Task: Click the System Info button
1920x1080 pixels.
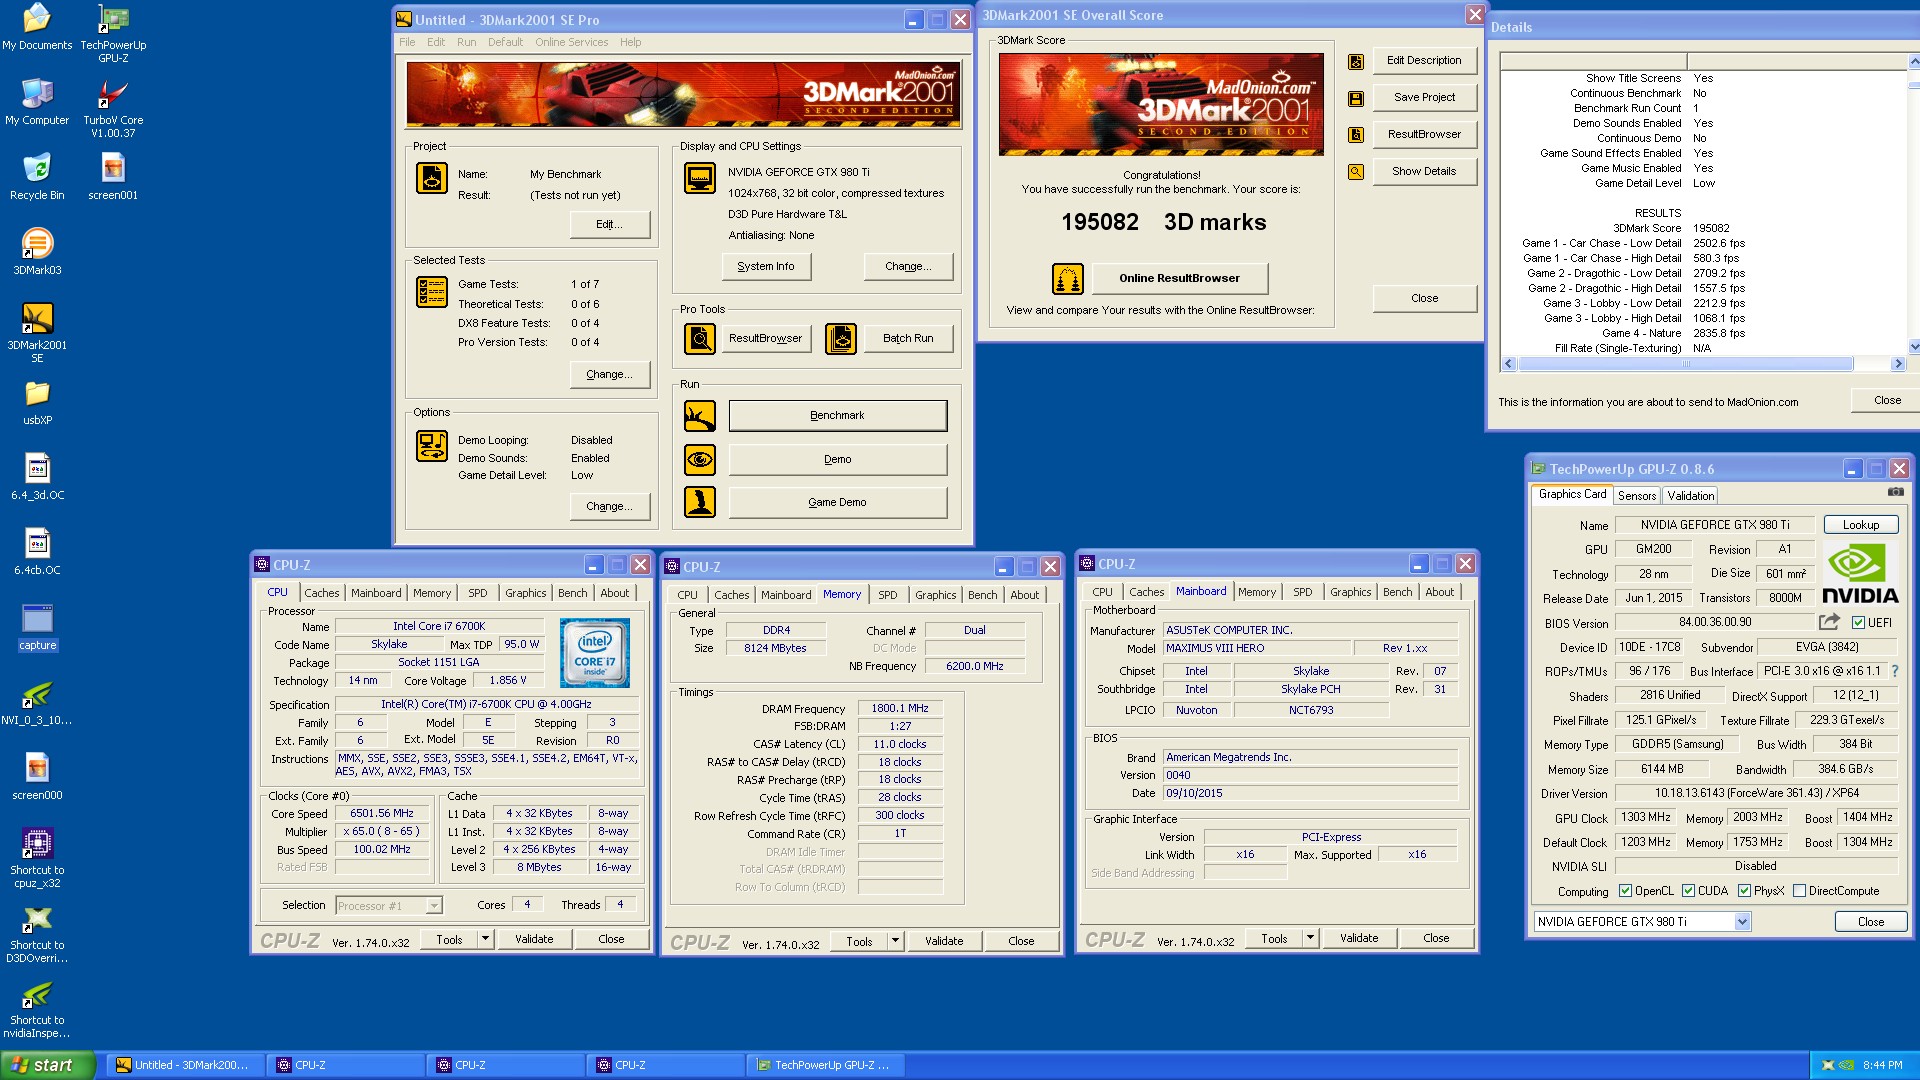Action: [766, 266]
